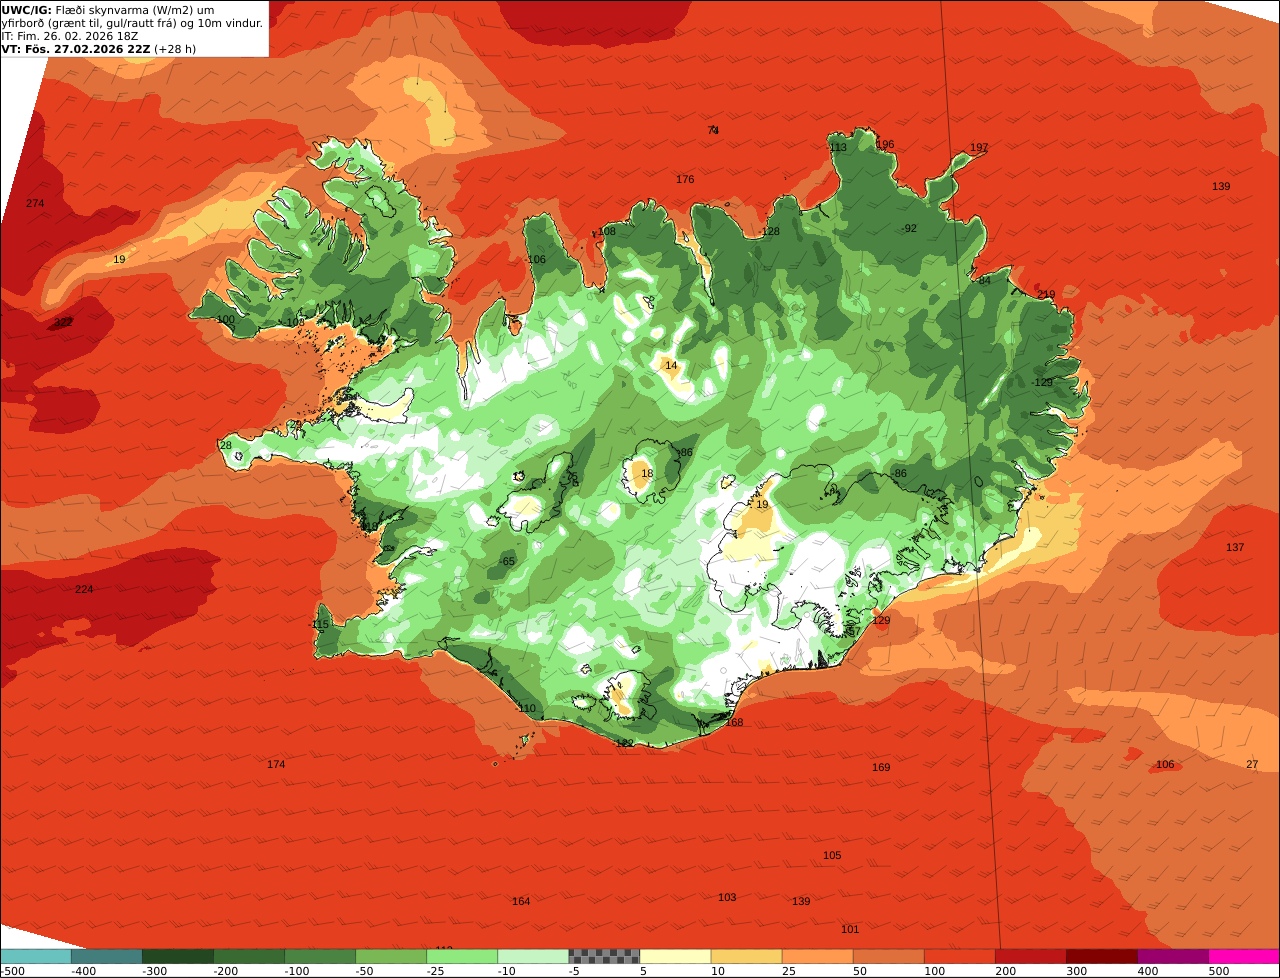Click the '103' flux value on the map
Screen dimensions: 1280x978
click(x=727, y=897)
